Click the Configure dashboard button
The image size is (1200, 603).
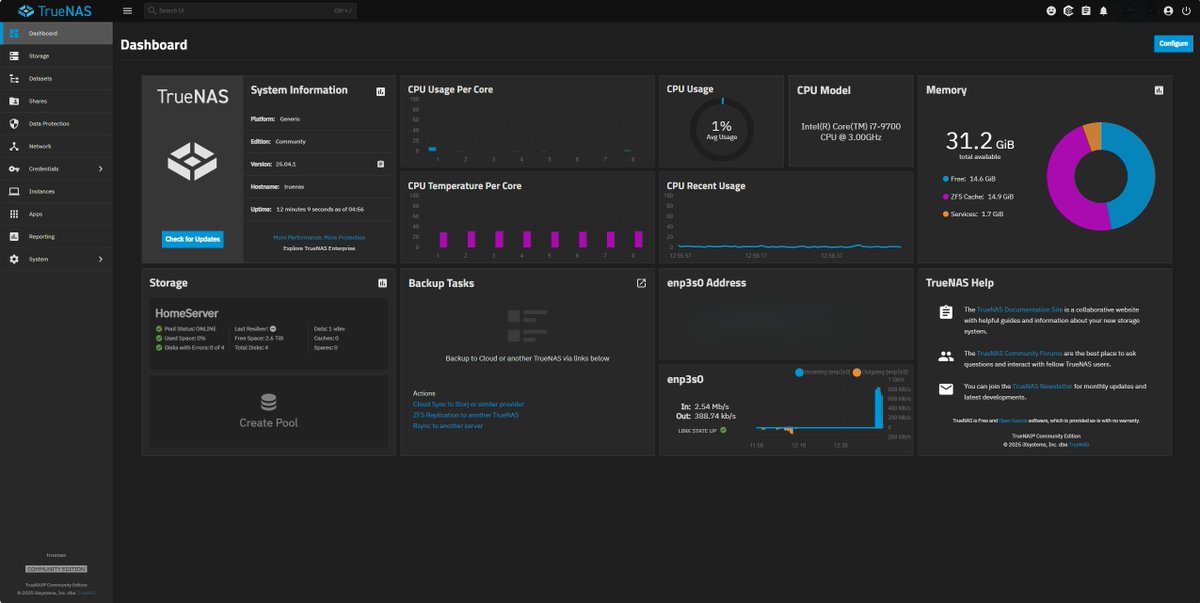pos(1173,43)
